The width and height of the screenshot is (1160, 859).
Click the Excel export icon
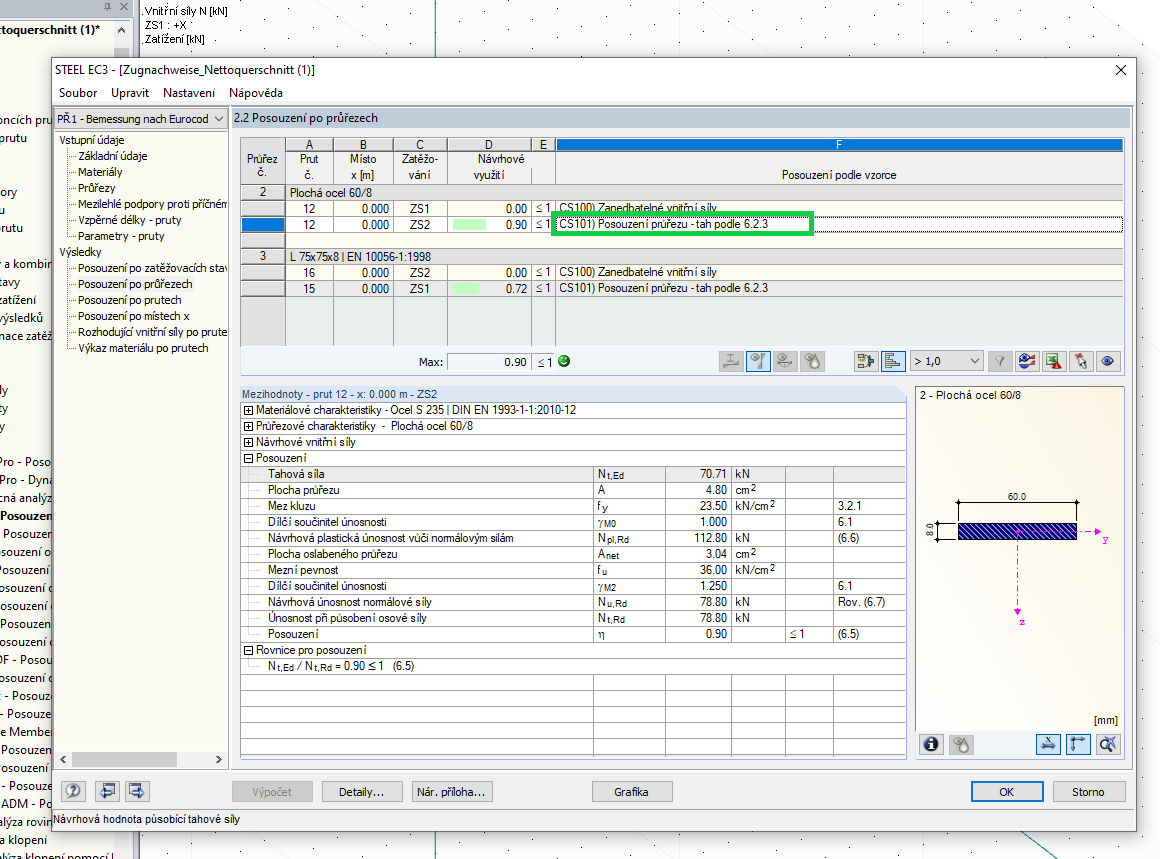coord(1053,362)
